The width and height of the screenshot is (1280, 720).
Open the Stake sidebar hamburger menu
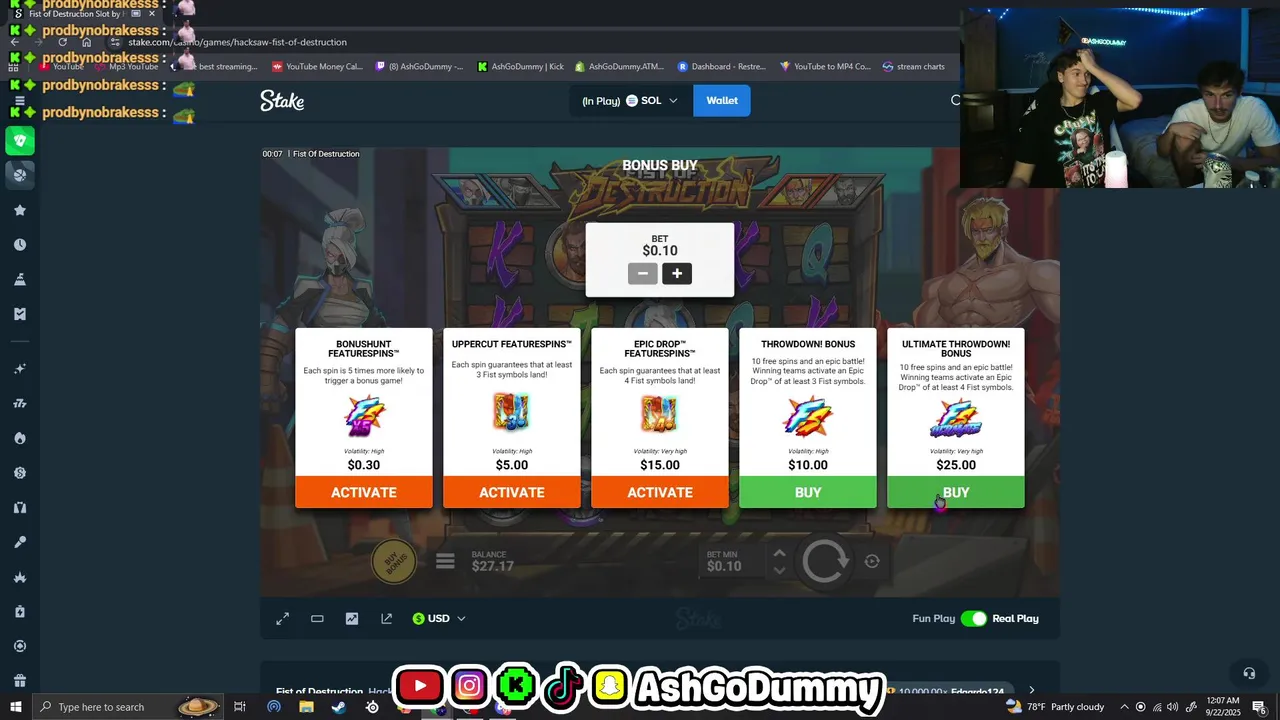coord(20,100)
